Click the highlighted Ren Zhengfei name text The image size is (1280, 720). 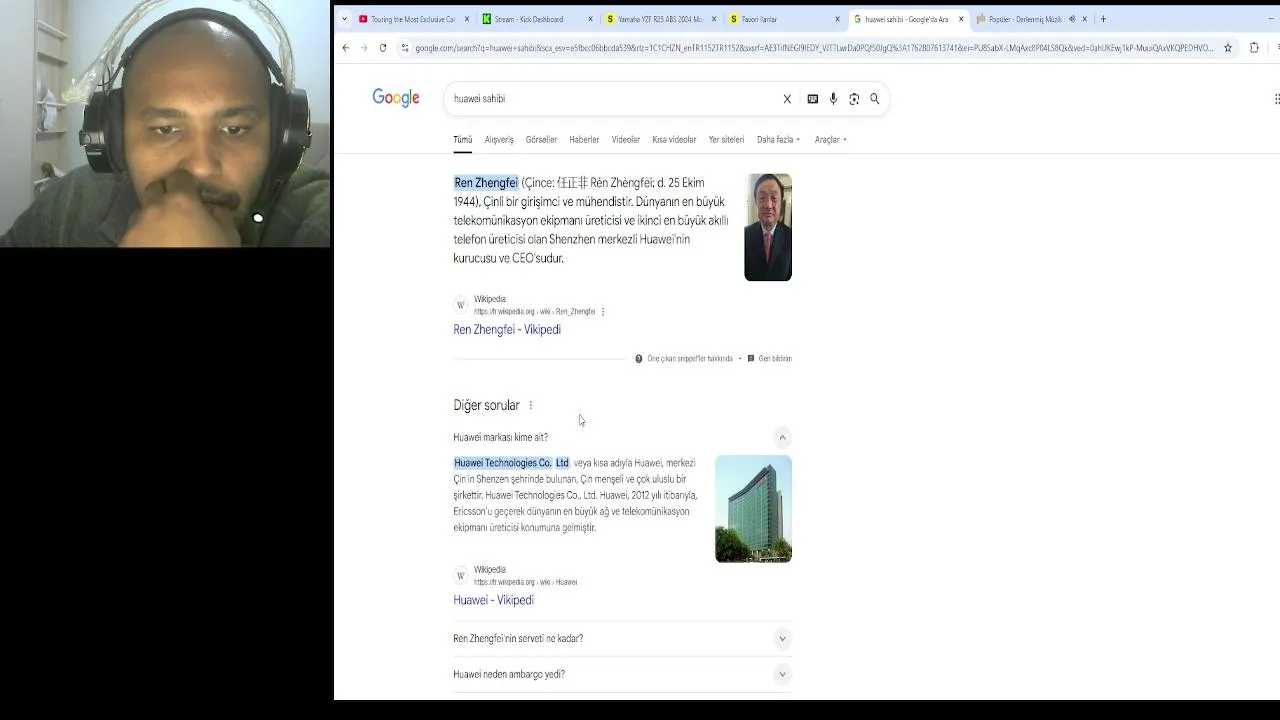(486, 183)
